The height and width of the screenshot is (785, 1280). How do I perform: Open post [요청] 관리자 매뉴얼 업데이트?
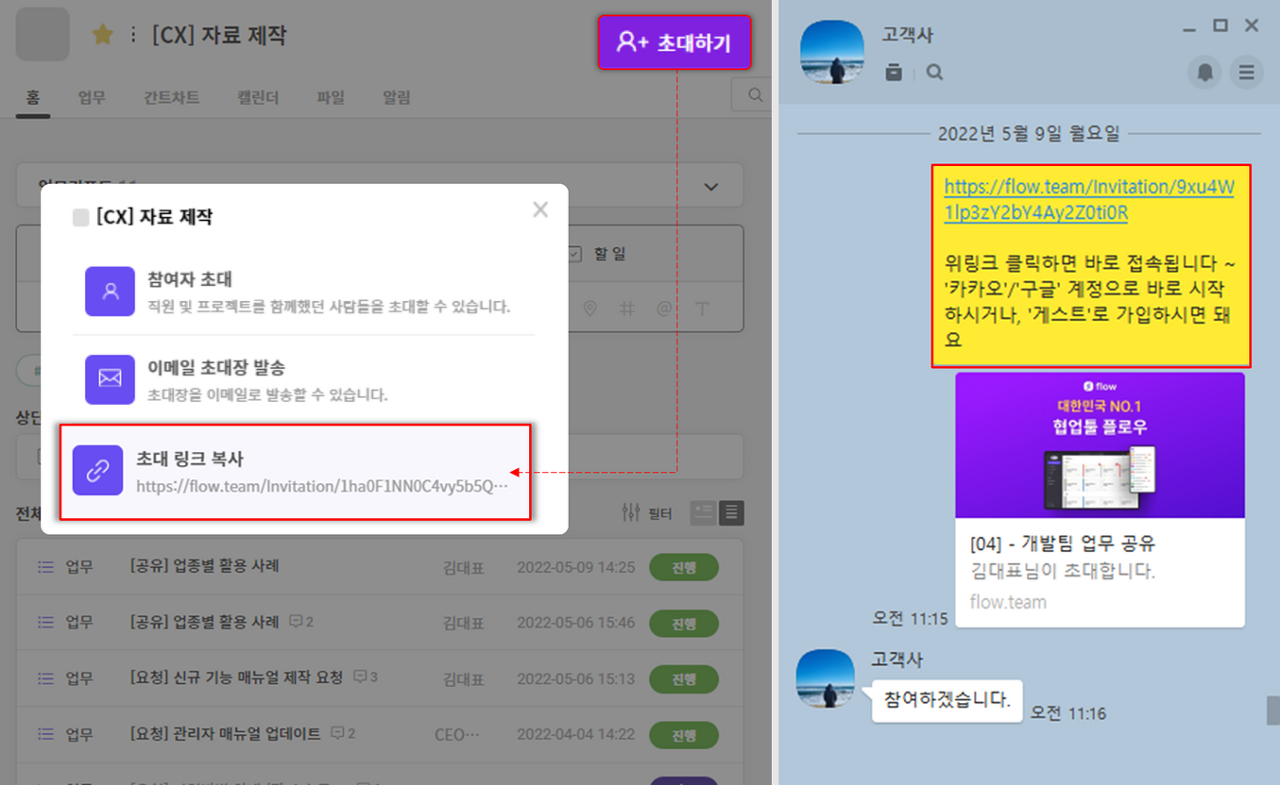point(226,734)
